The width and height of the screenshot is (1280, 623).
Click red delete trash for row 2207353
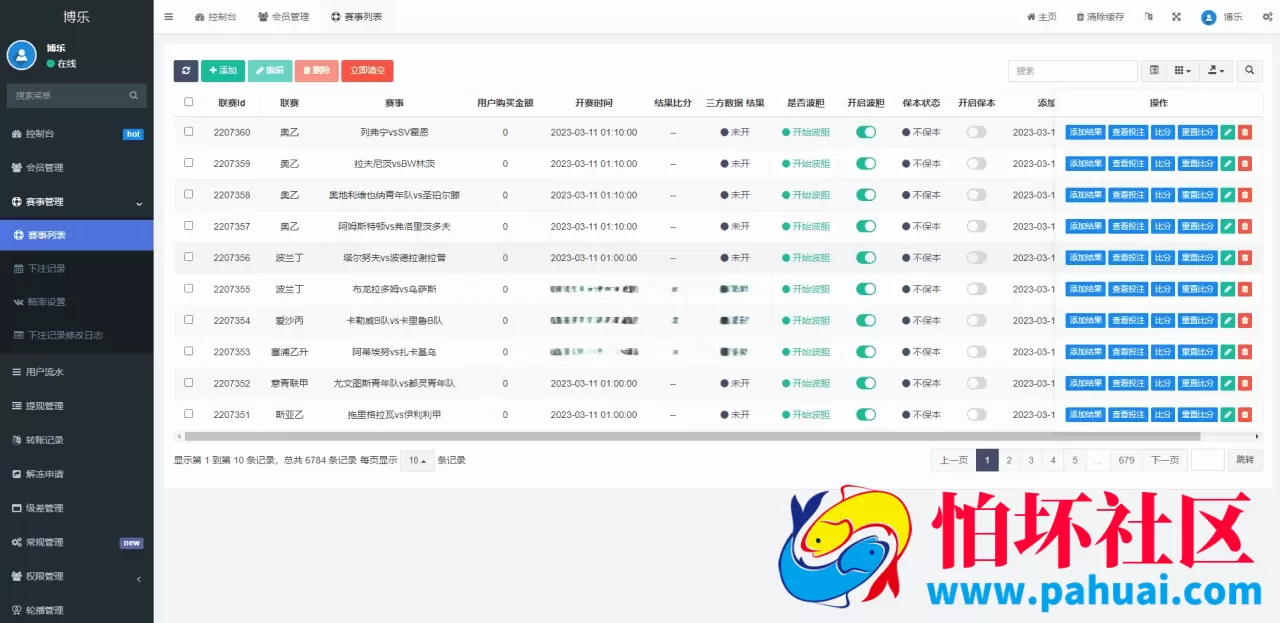coord(1245,352)
